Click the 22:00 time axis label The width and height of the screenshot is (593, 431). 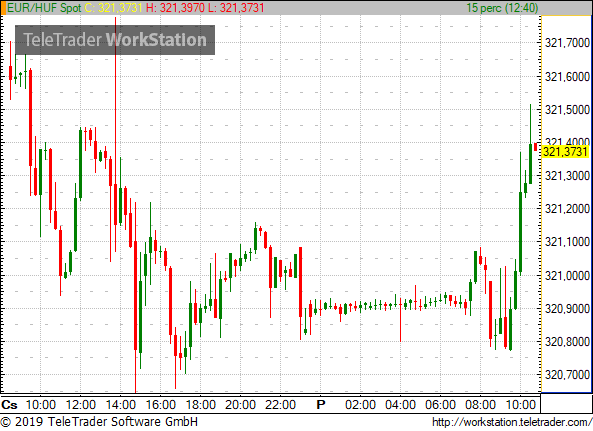point(280,405)
